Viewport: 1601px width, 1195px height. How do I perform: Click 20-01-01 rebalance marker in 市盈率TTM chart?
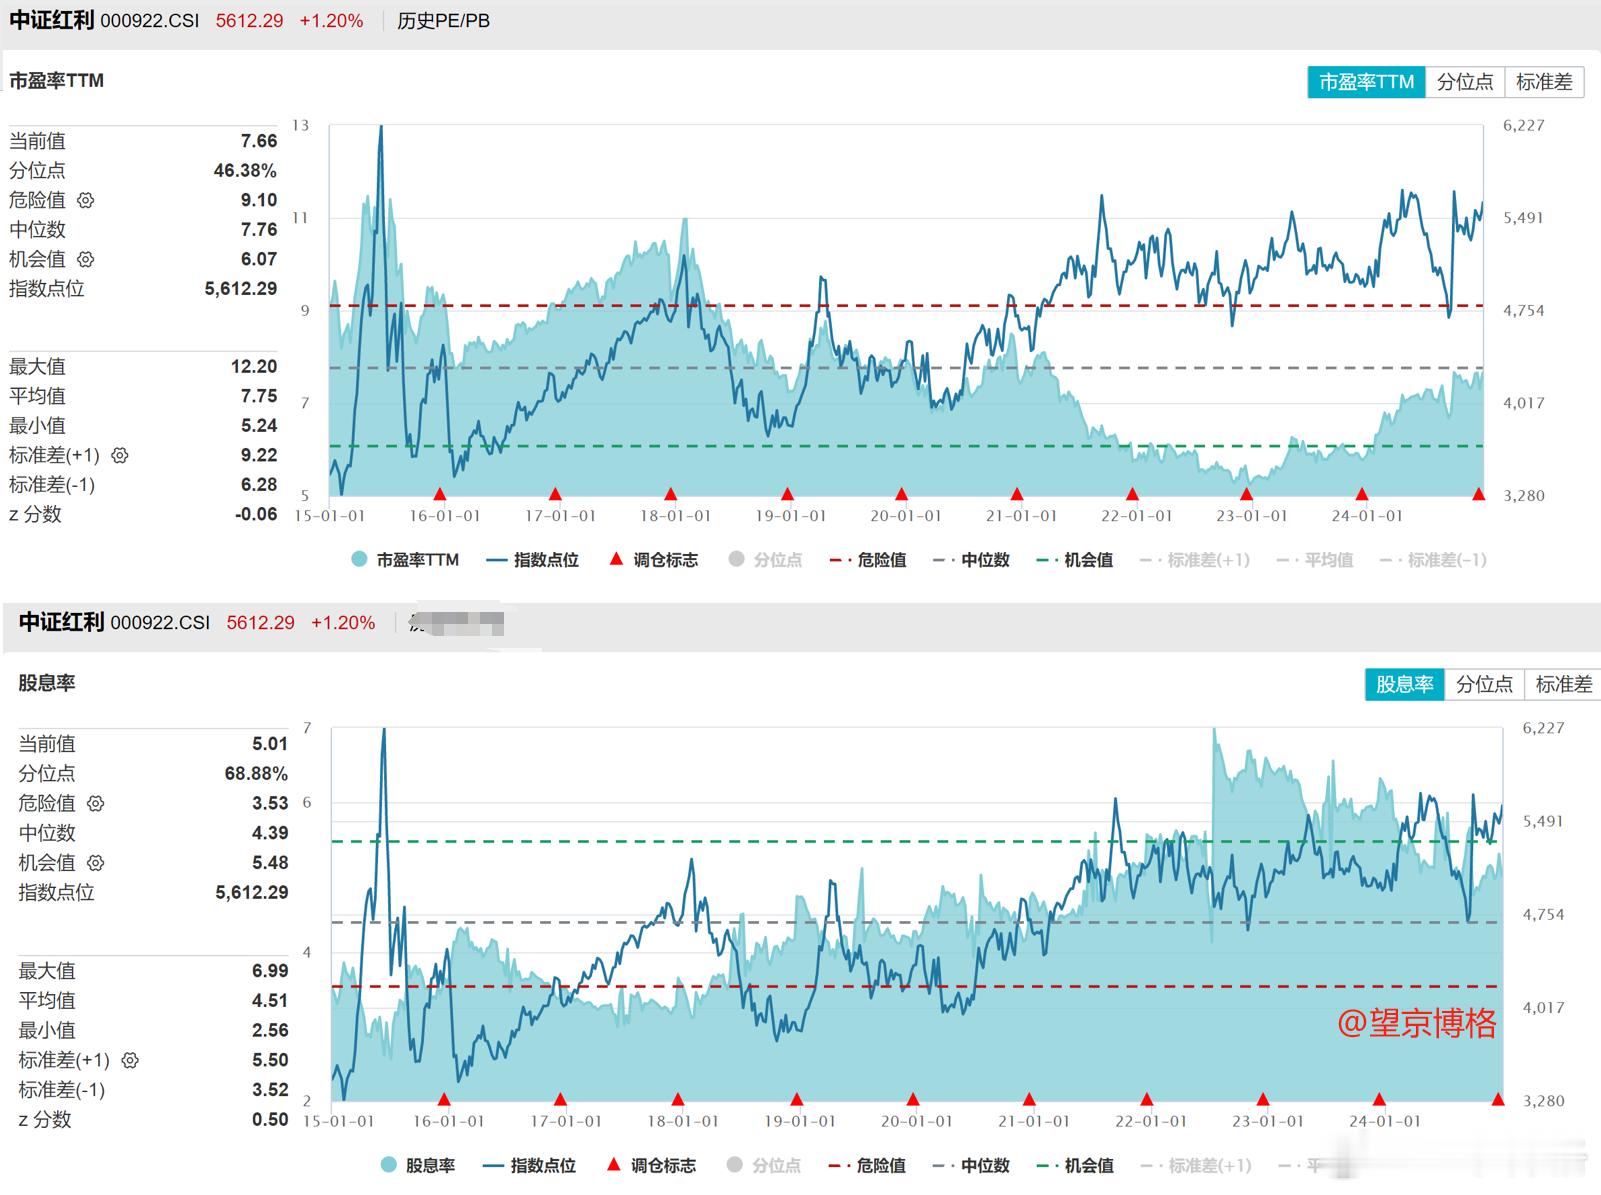(901, 494)
